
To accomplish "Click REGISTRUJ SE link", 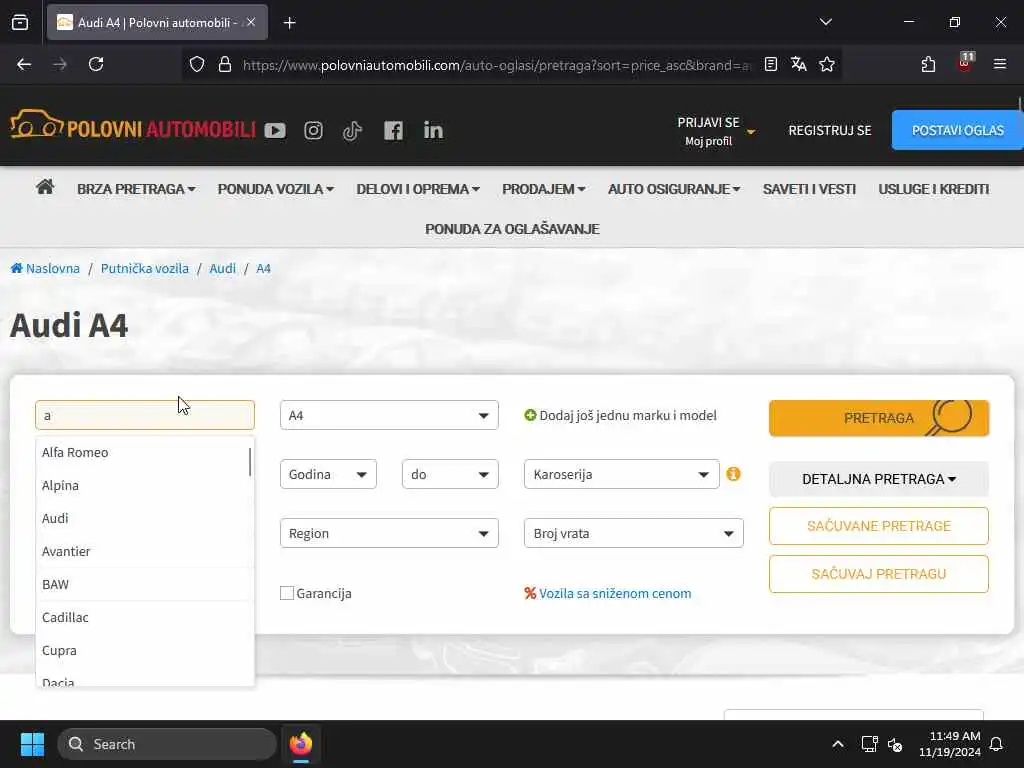I will click(829, 130).
